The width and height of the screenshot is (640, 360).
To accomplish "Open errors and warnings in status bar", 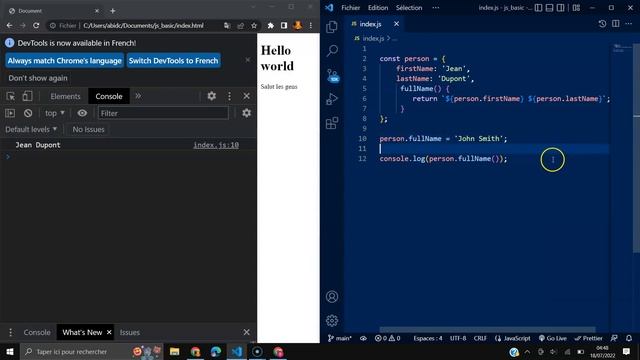I will coord(387,338).
